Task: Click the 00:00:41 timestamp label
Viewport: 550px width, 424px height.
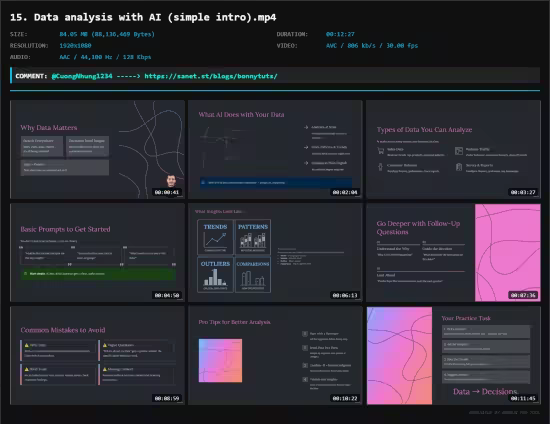Action: (167, 192)
